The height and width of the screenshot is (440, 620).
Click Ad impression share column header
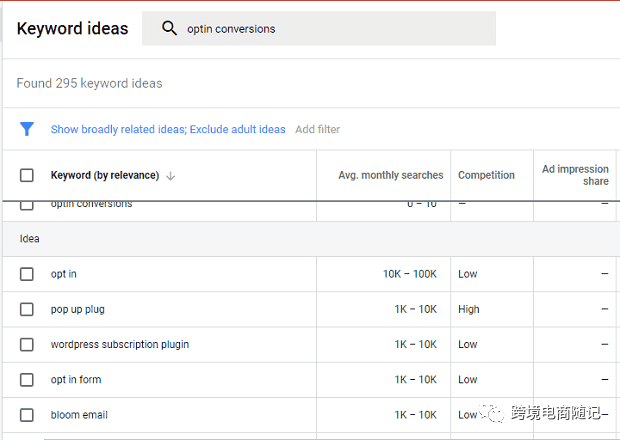click(x=575, y=175)
